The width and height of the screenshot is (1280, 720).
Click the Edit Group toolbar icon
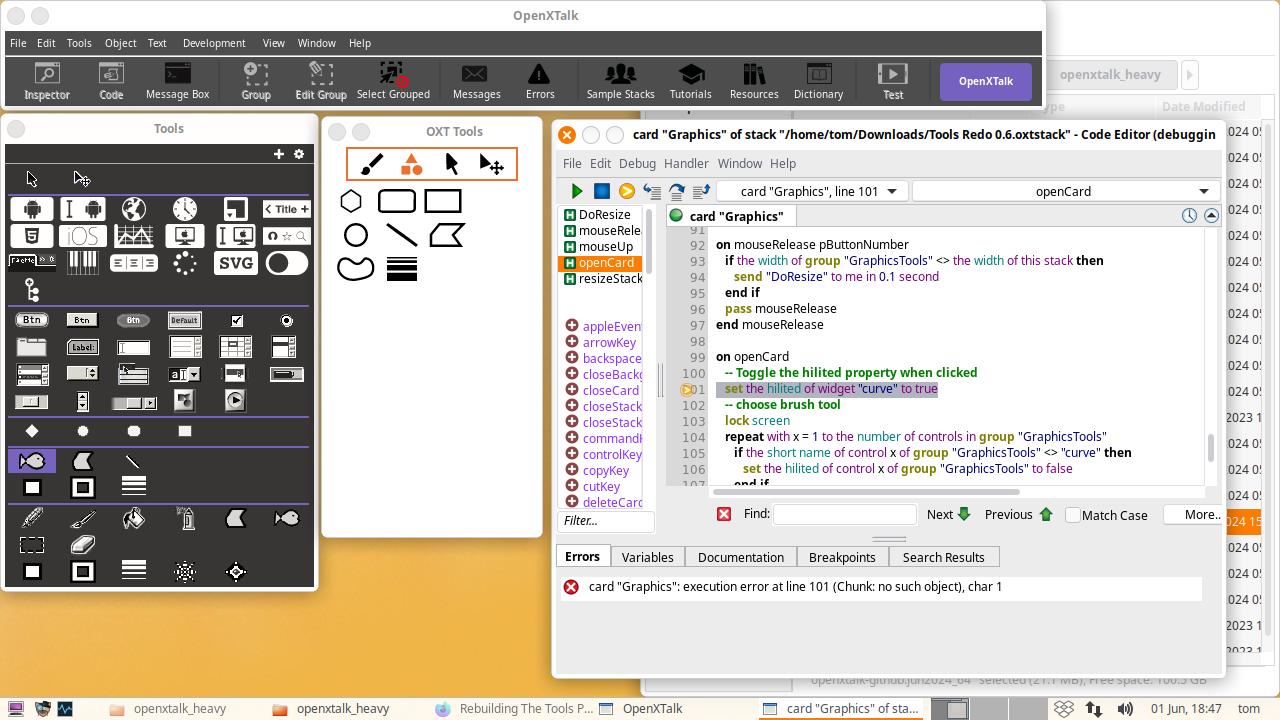[321, 81]
